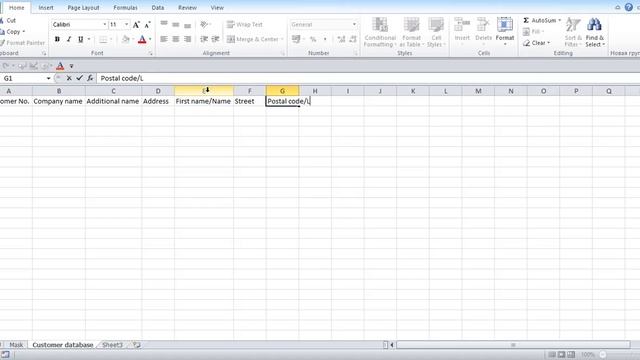This screenshot has width=640, height=360.
Task: Open the underline style dropdown arrow
Action: tap(89, 39)
